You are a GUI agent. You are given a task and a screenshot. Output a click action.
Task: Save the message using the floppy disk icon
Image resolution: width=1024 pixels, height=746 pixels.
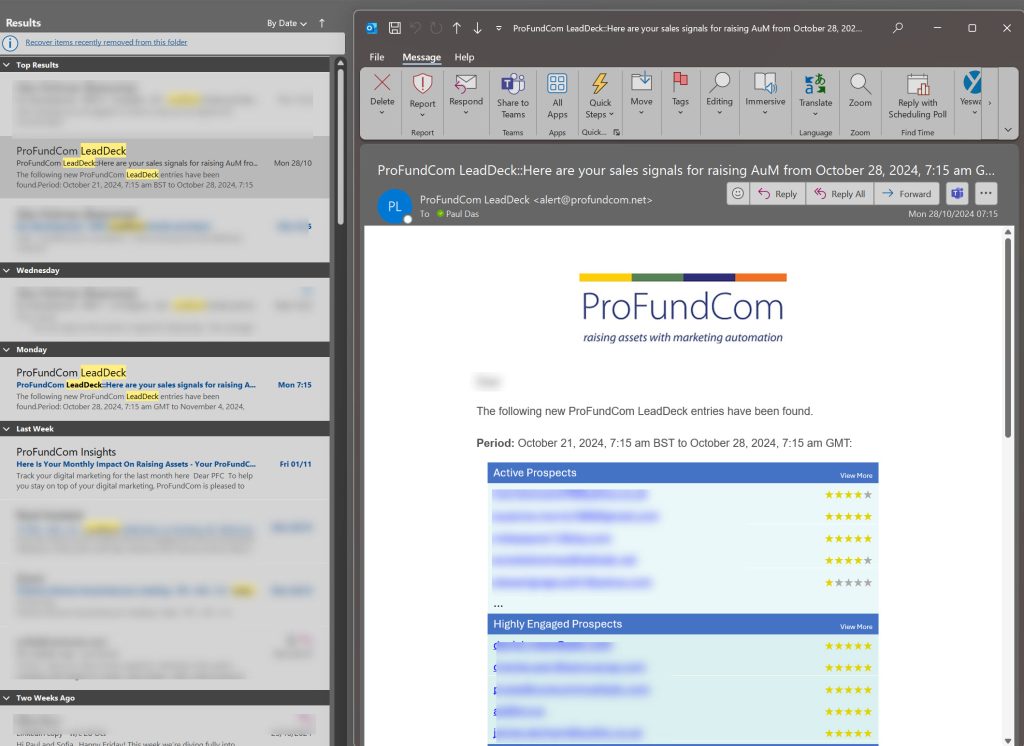395,28
